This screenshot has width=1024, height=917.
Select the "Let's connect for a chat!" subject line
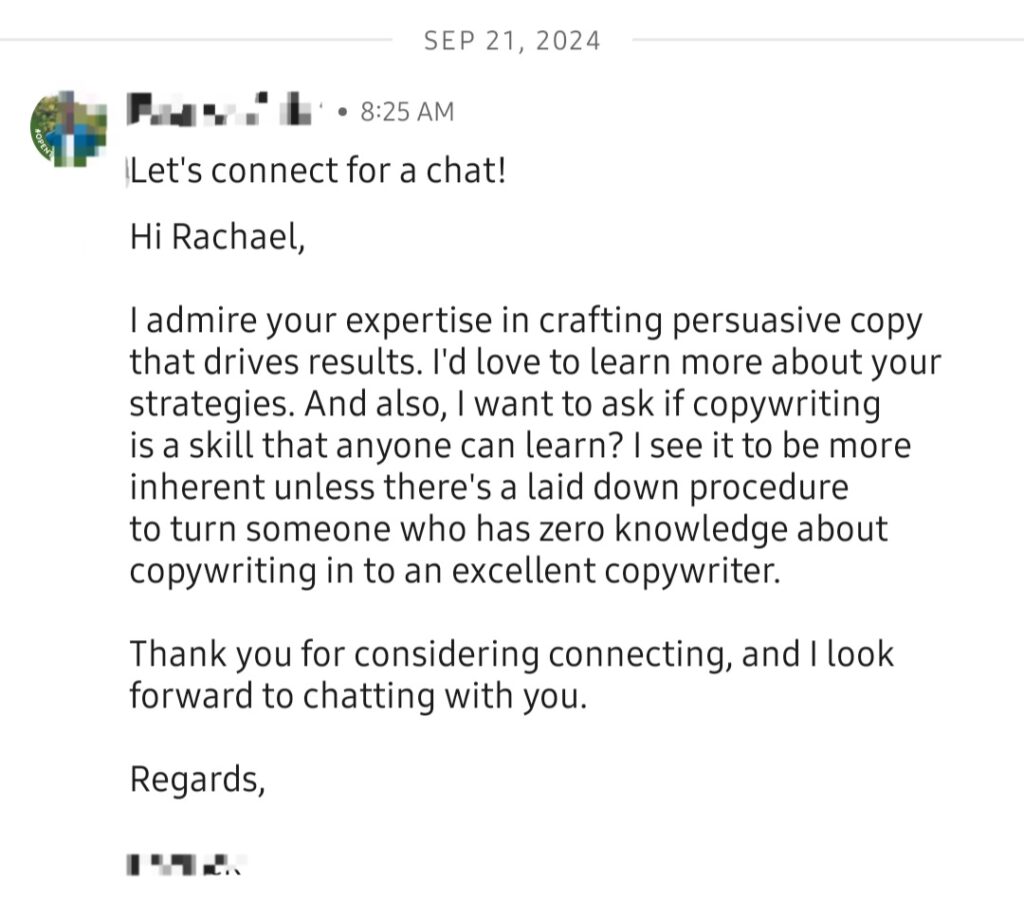click(x=318, y=170)
